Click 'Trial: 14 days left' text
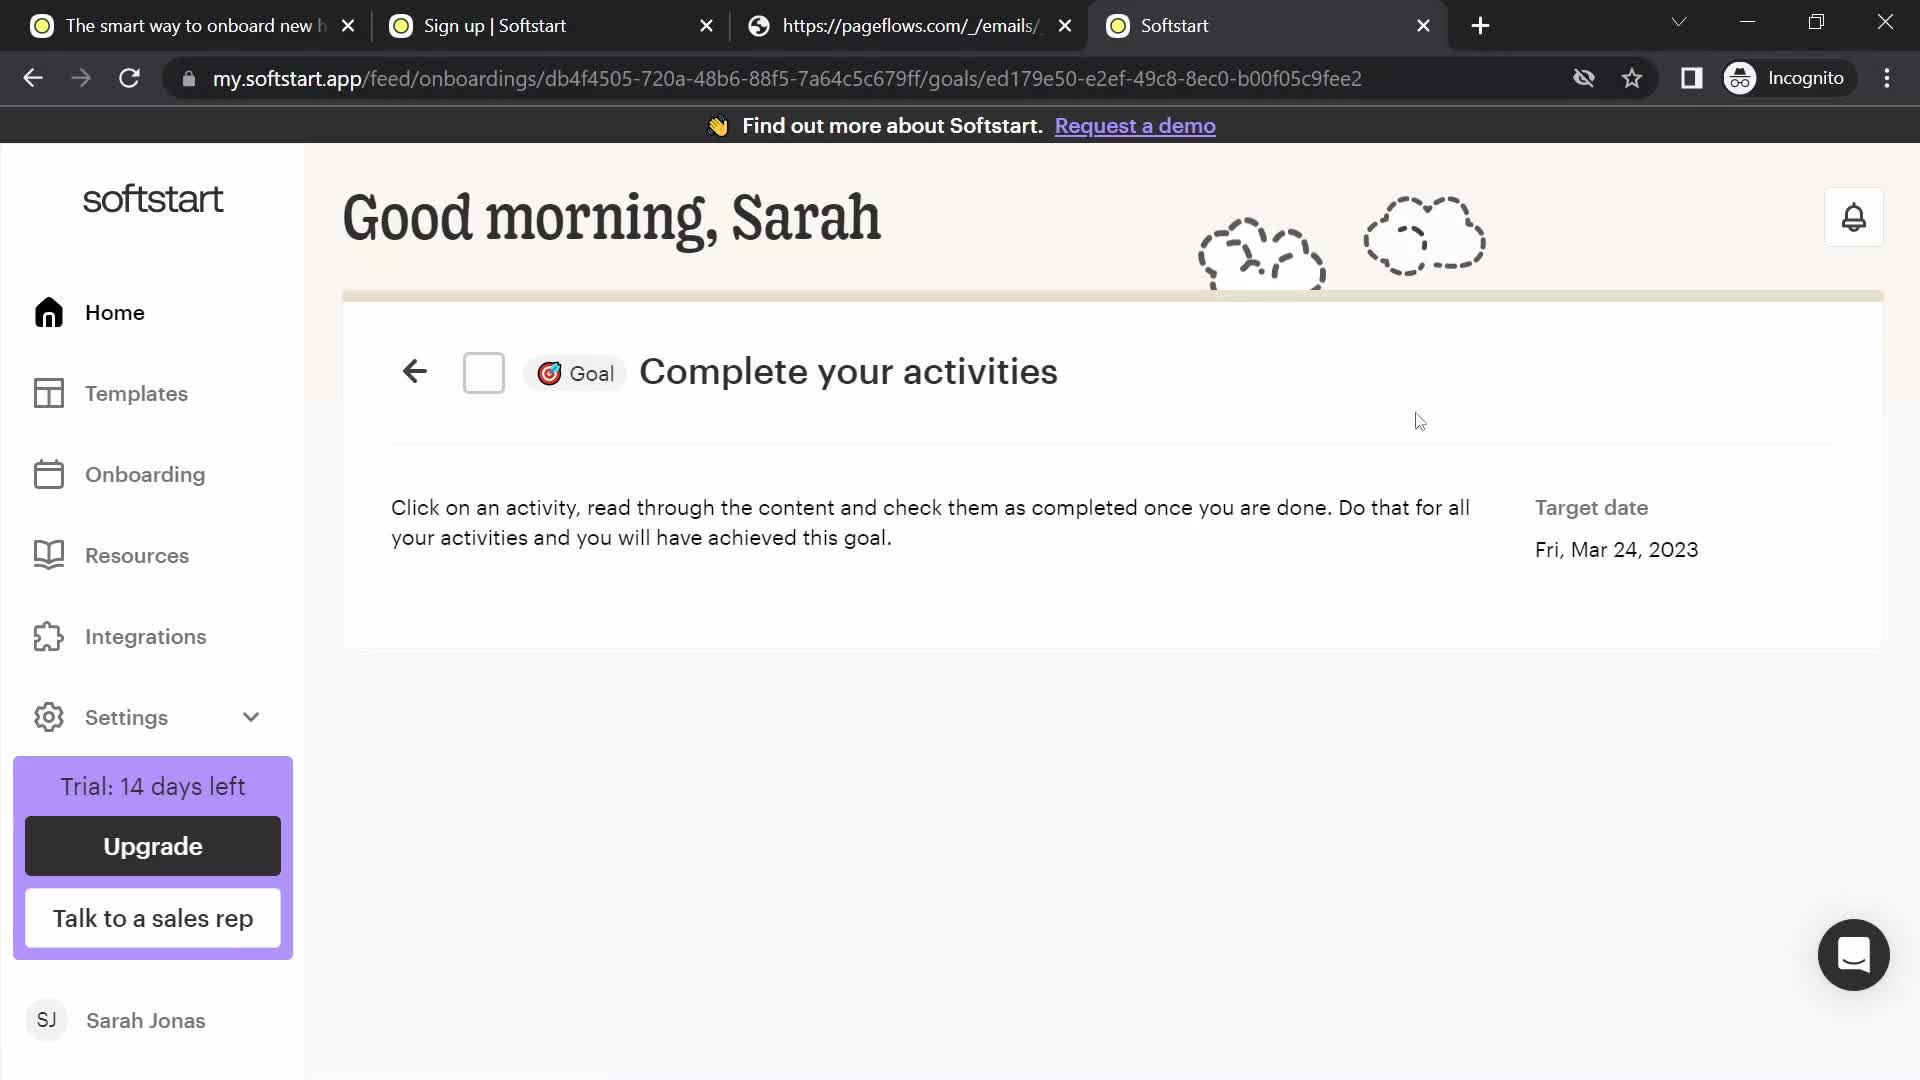Screen dimensions: 1920x1080 153,787
